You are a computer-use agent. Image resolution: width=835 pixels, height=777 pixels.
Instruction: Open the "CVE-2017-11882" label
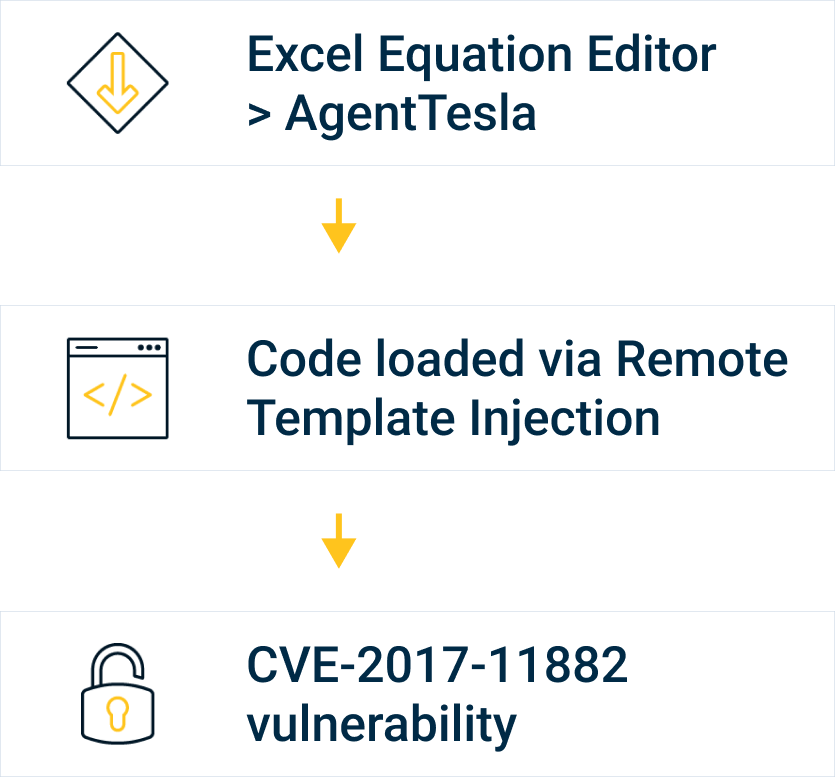point(437,665)
